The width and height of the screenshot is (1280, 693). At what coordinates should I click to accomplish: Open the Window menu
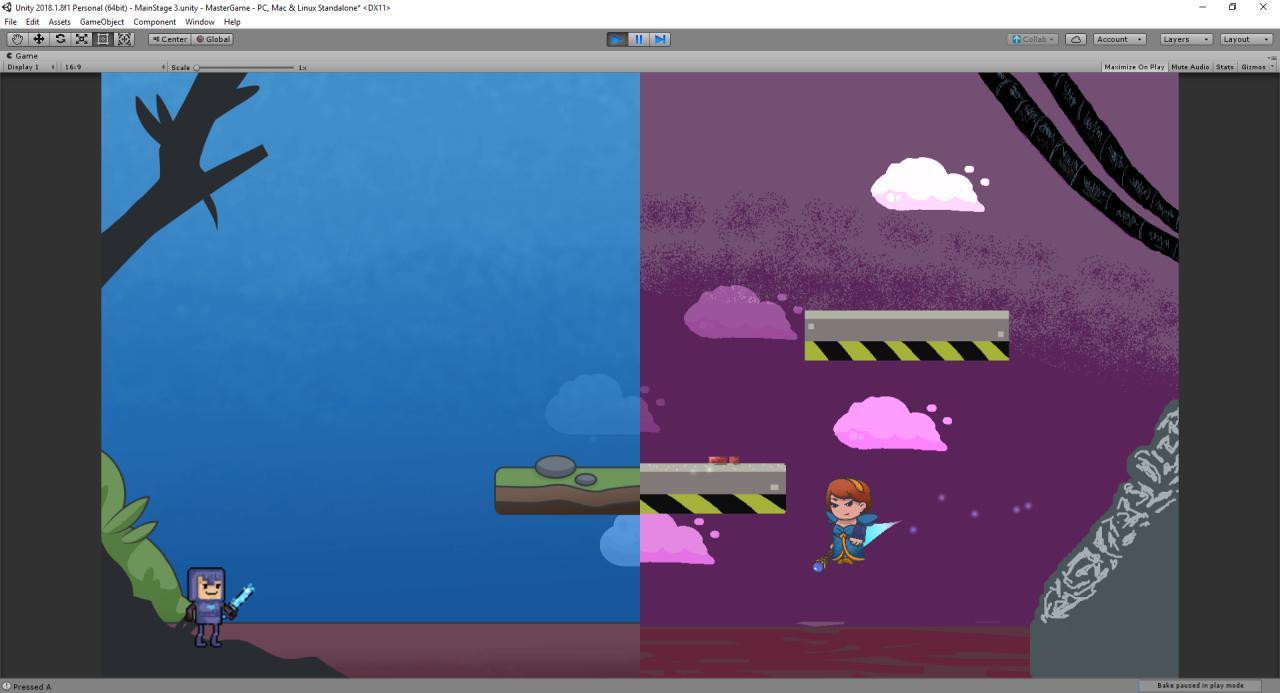click(200, 22)
